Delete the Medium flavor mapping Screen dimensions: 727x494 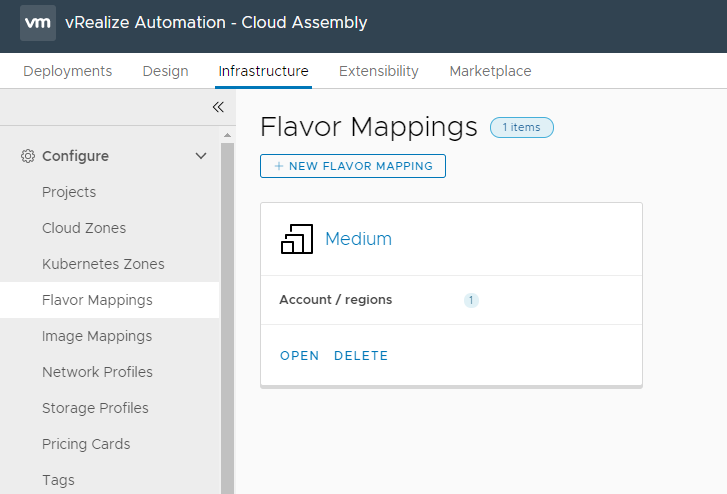point(361,356)
